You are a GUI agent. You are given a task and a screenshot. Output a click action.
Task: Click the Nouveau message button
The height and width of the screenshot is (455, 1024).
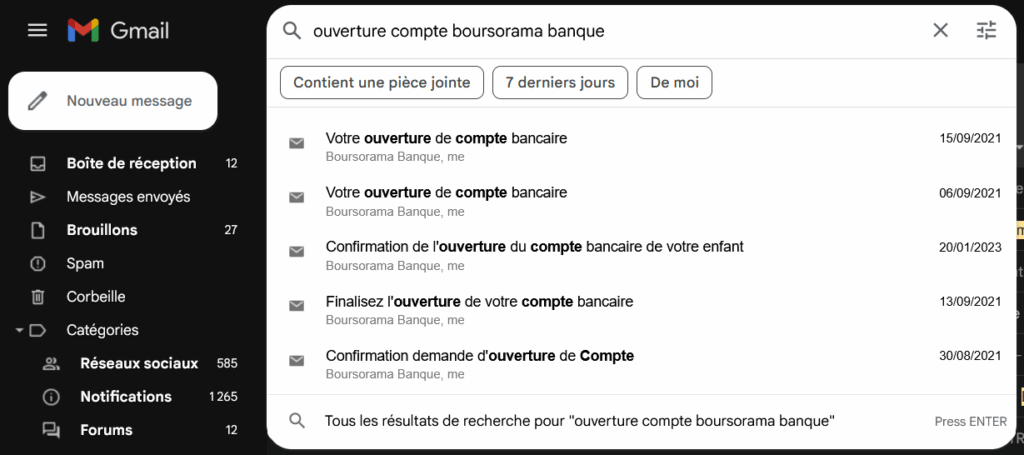click(x=113, y=101)
